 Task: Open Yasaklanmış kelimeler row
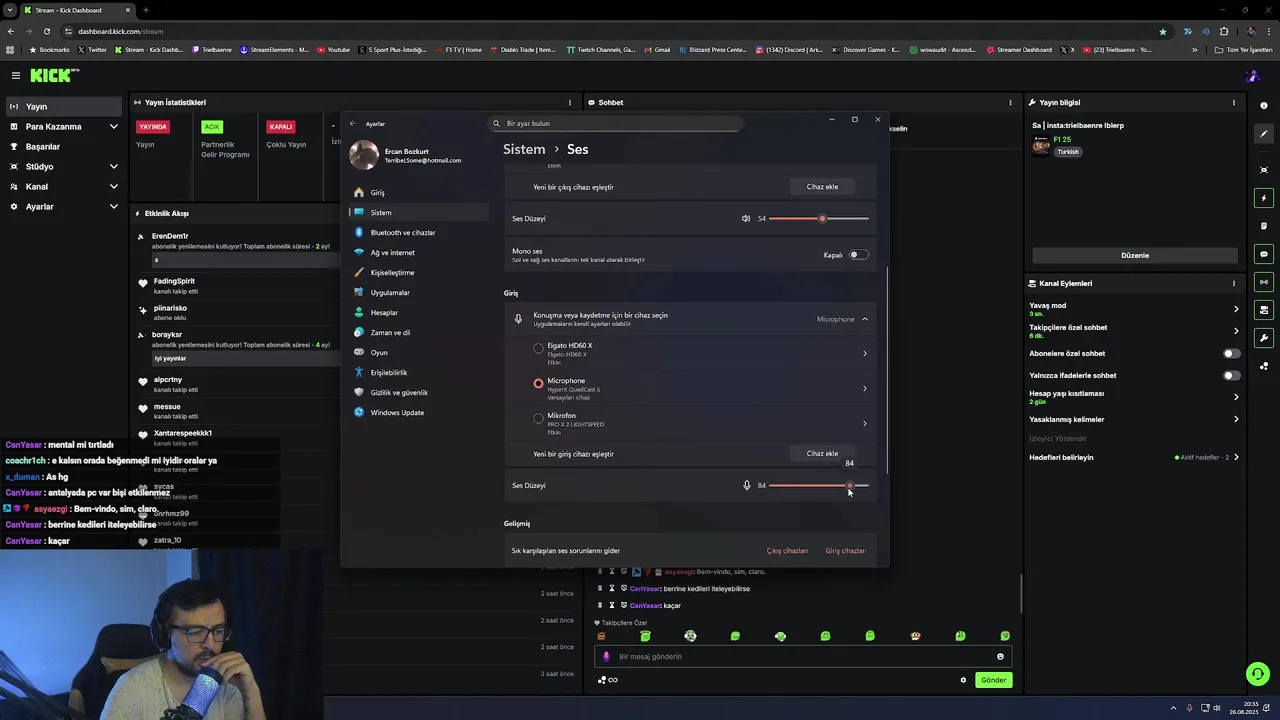point(1134,419)
